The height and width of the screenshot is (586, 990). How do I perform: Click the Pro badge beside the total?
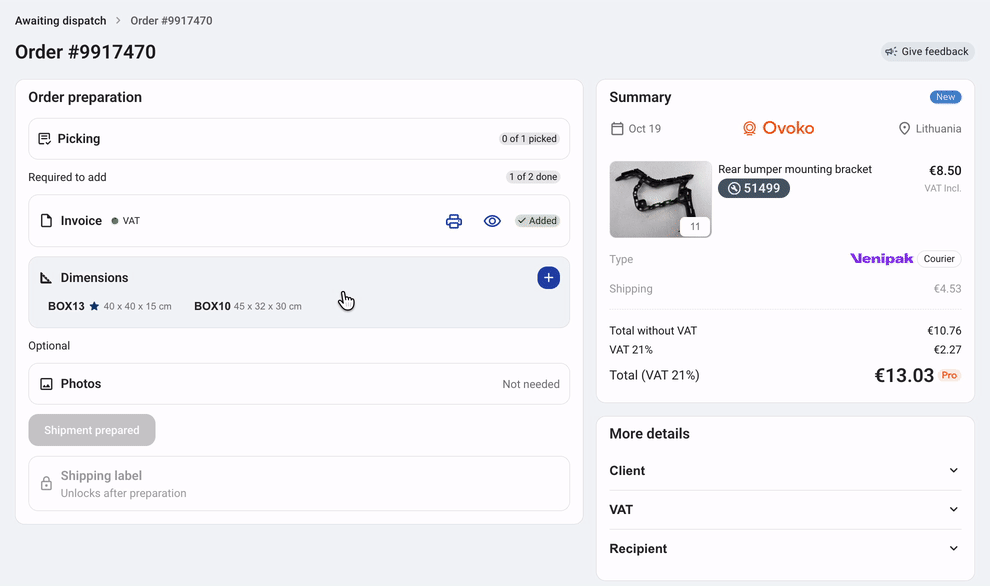(x=949, y=376)
